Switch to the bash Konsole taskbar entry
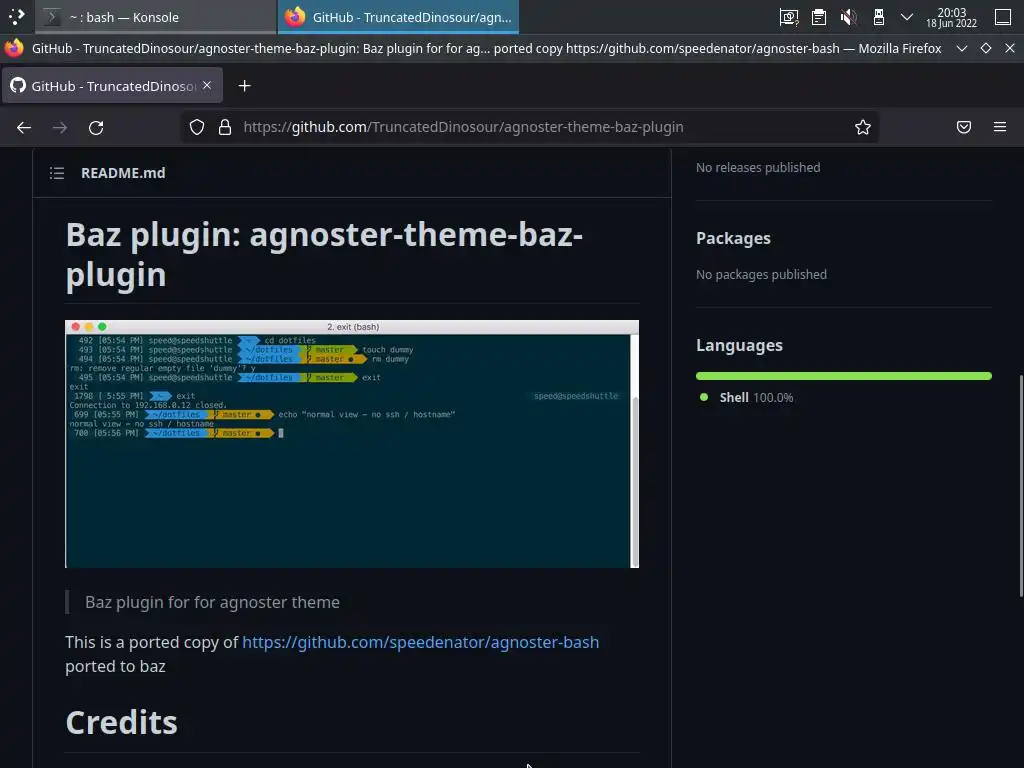The width and height of the screenshot is (1024, 768). coord(156,17)
